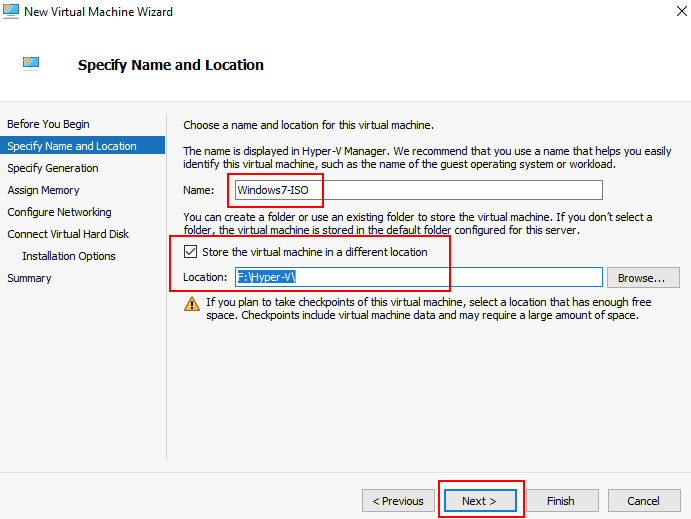The height and width of the screenshot is (519, 691).
Task: Select the Specify Name and Location step
Action: [x=72, y=146]
